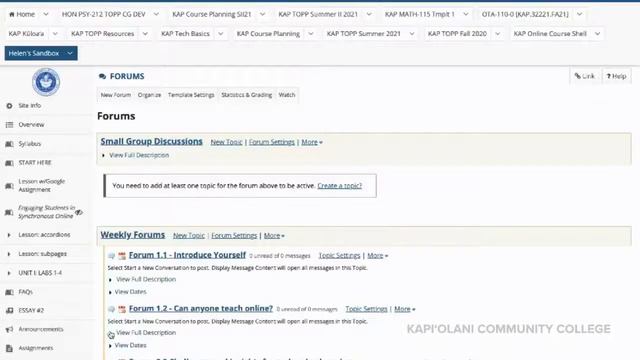Click the START HERE lesson icon

pyautogui.click(x=9, y=163)
